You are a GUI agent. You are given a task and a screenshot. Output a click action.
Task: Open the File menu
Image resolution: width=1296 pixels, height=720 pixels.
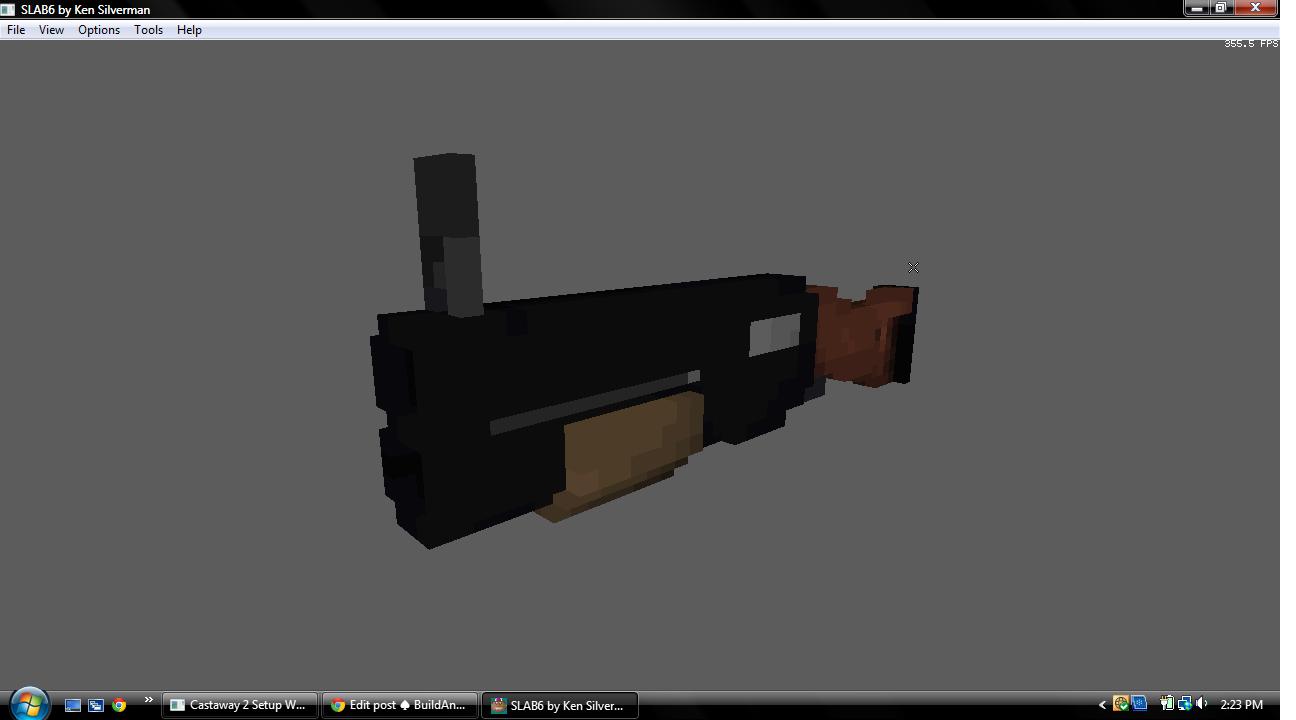16,30
